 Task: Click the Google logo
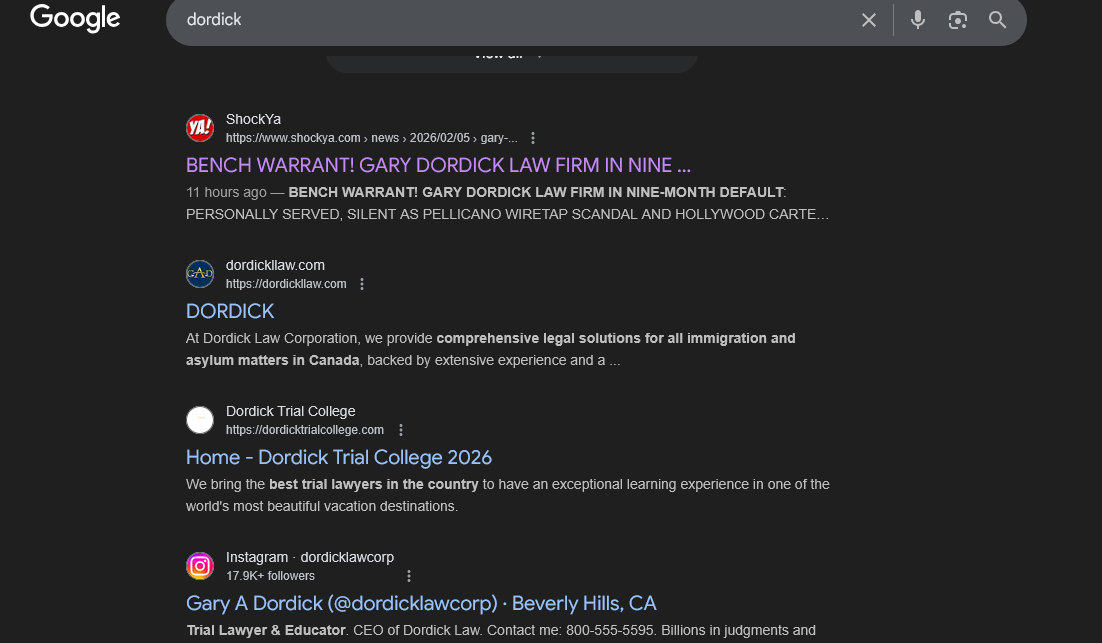point(75,19)
